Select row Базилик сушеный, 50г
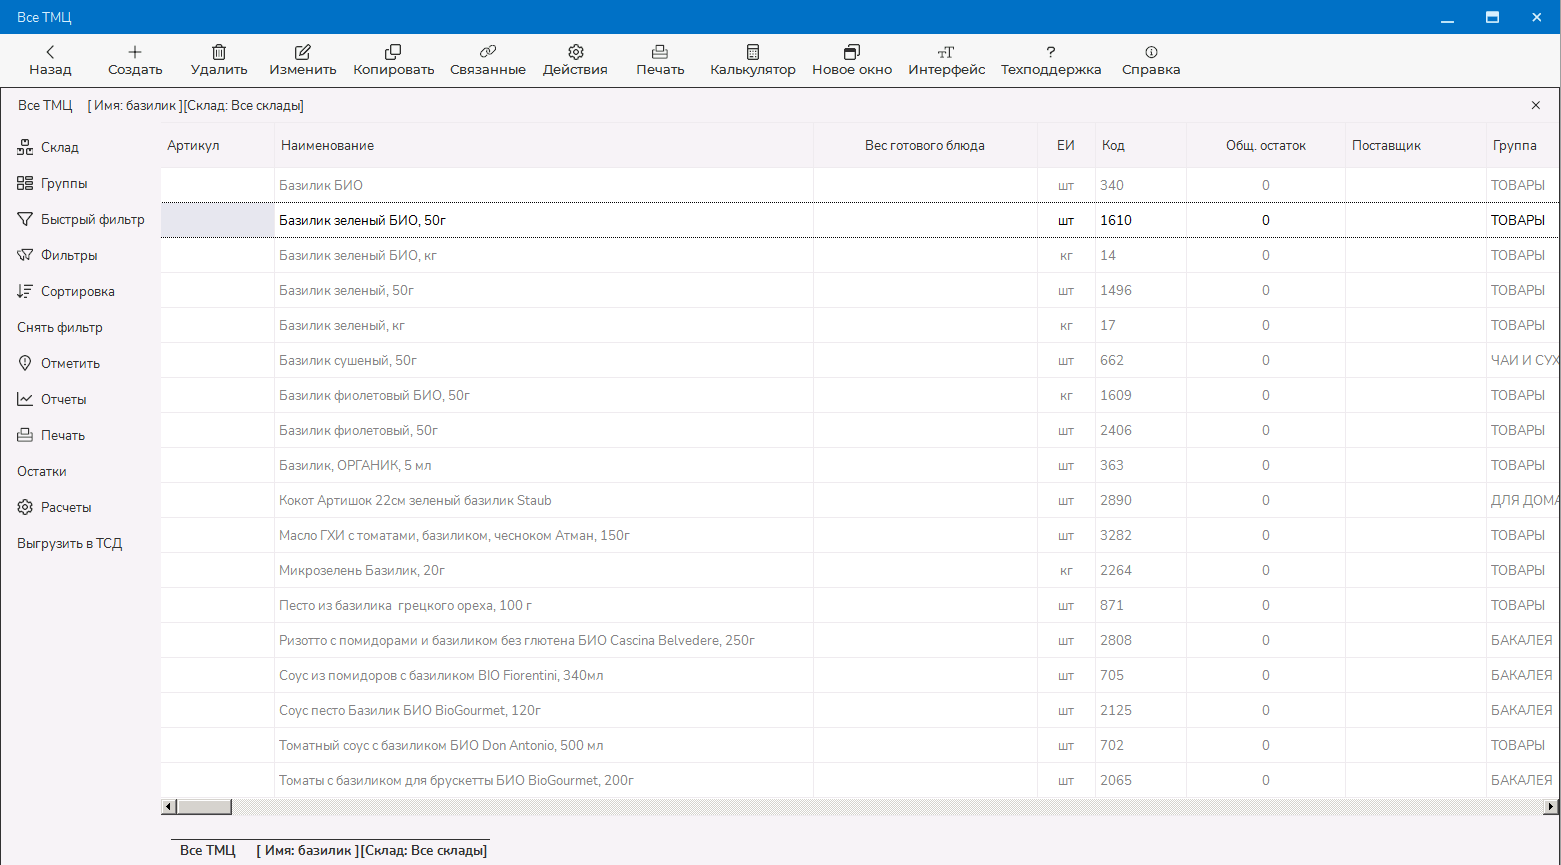This screenshot has width=1561, height=865. [860, 360]
